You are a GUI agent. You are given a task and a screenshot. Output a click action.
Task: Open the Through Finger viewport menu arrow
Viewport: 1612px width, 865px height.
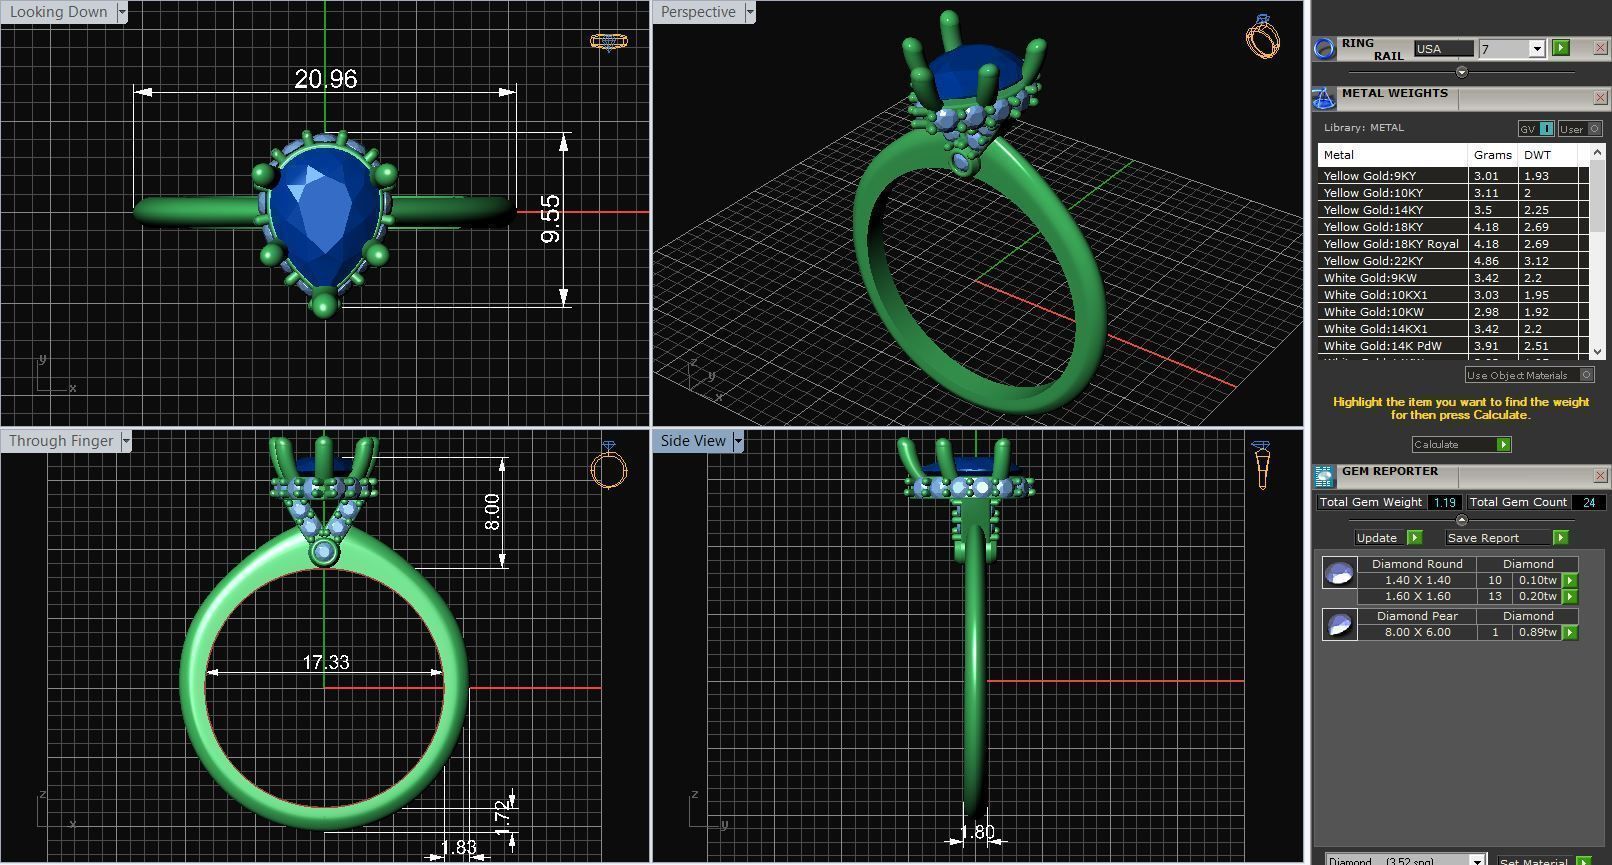pyautogui.click(x=126, y=441)
